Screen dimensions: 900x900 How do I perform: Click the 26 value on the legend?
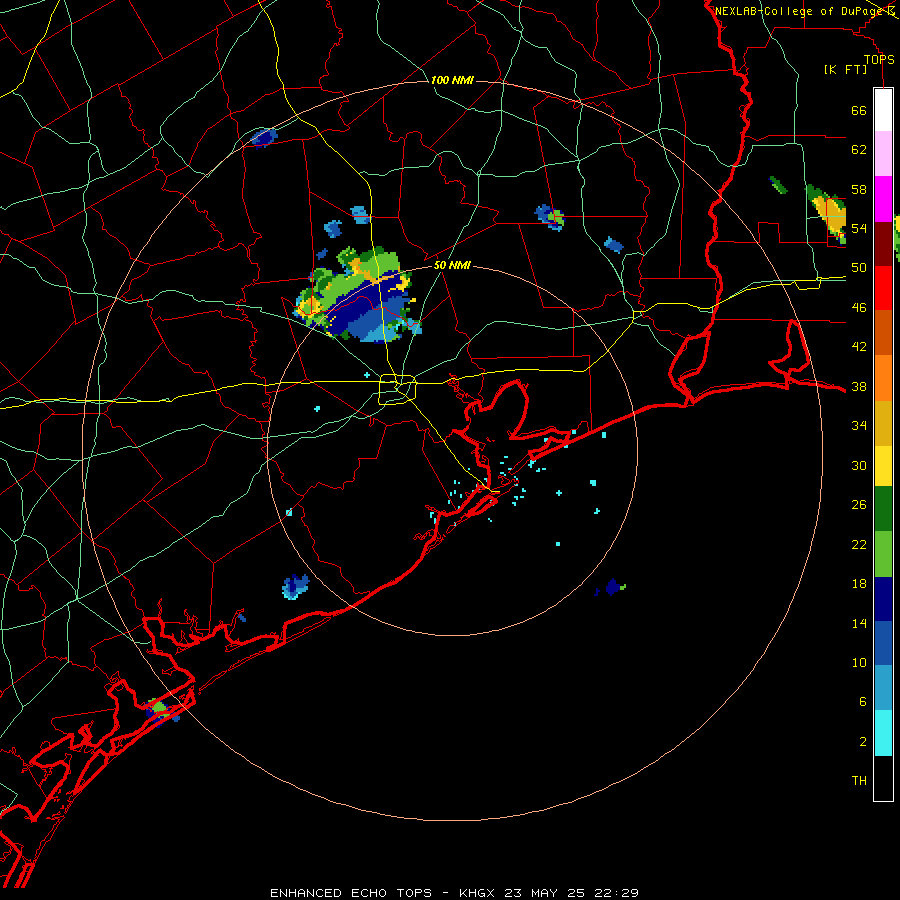(859, 505)
